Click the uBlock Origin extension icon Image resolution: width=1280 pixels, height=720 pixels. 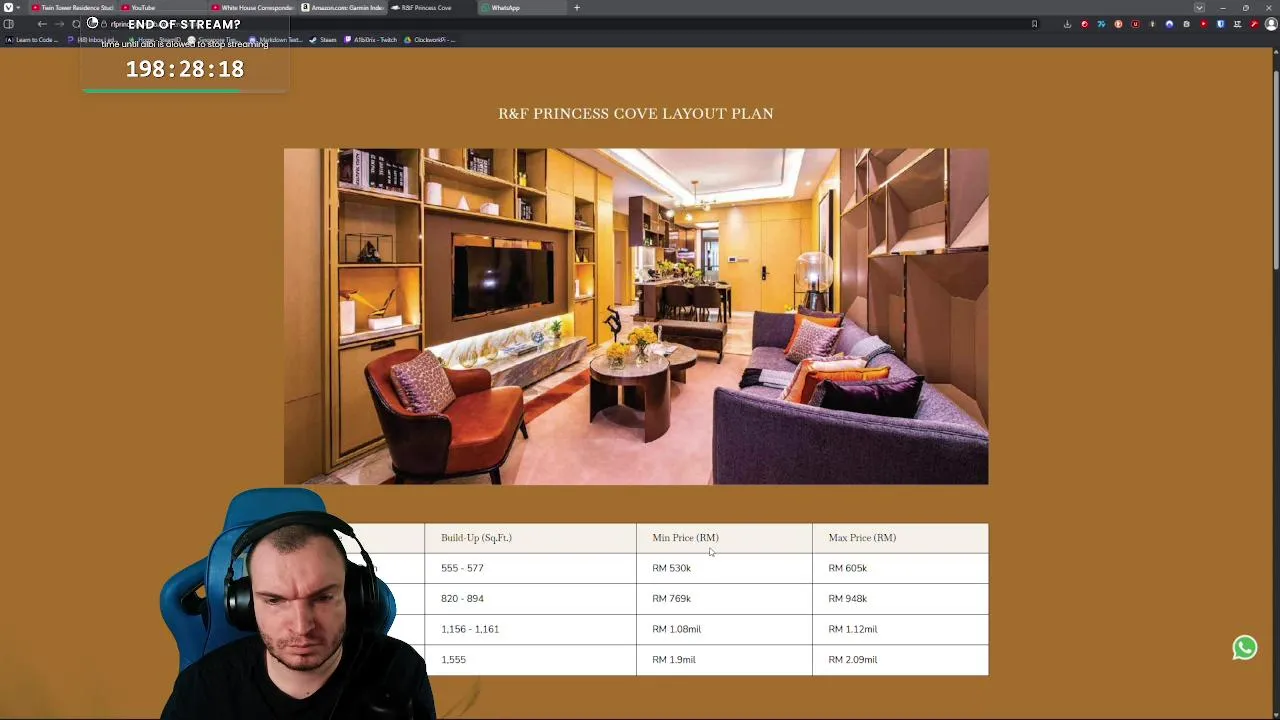pyautogui.click(x=1135, y=24)
